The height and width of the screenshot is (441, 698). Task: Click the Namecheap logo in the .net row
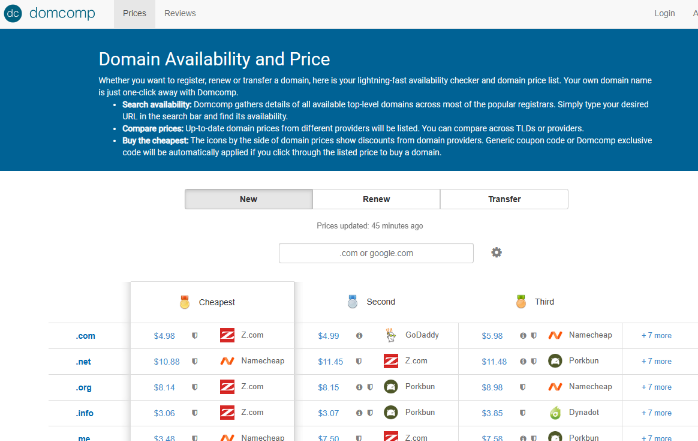pos(227,361)
